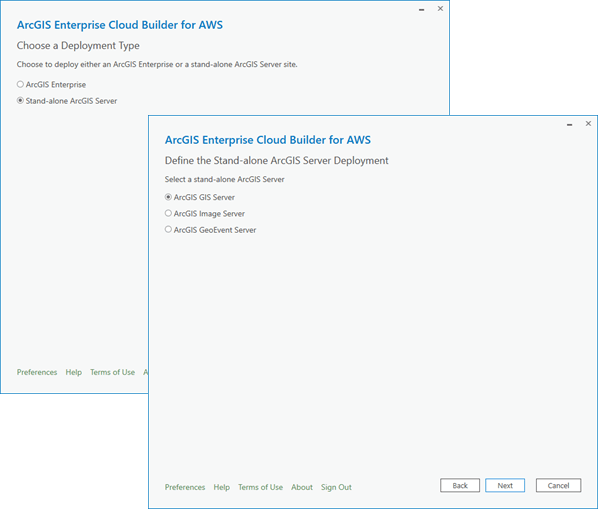
Task: Click the back window's Cloud Builder title
Action: [120, 25]
